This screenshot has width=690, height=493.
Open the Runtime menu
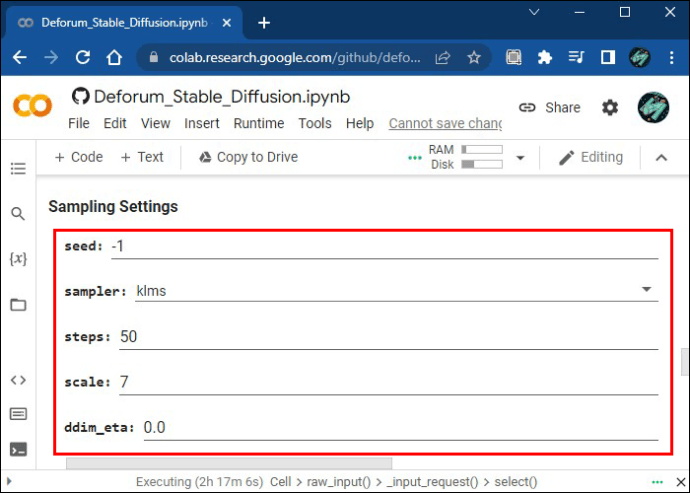pos(259,123)
